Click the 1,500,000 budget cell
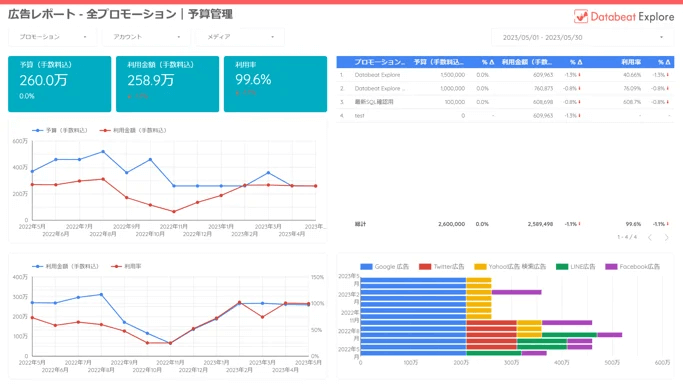 click(x=453, y=75)
